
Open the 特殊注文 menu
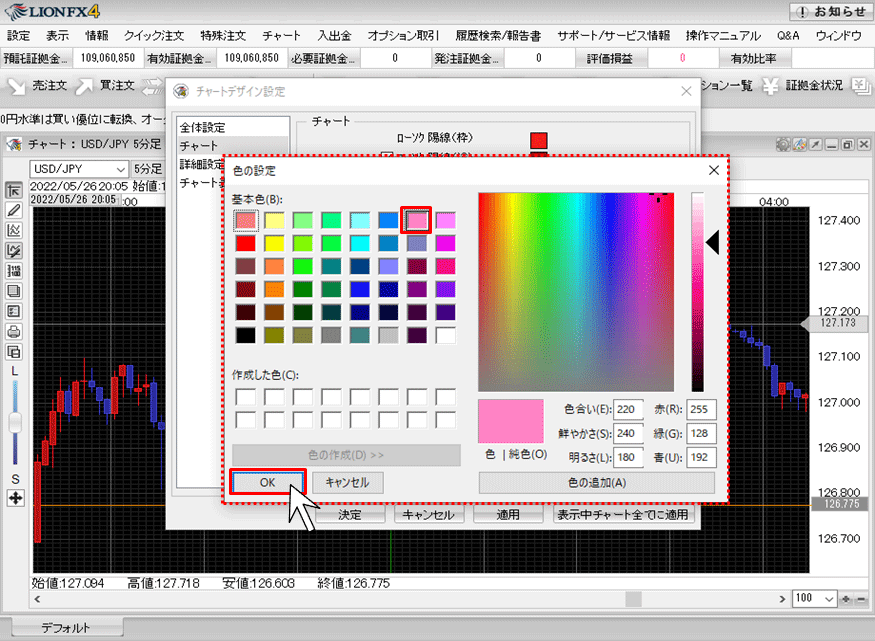coord(223,36)
